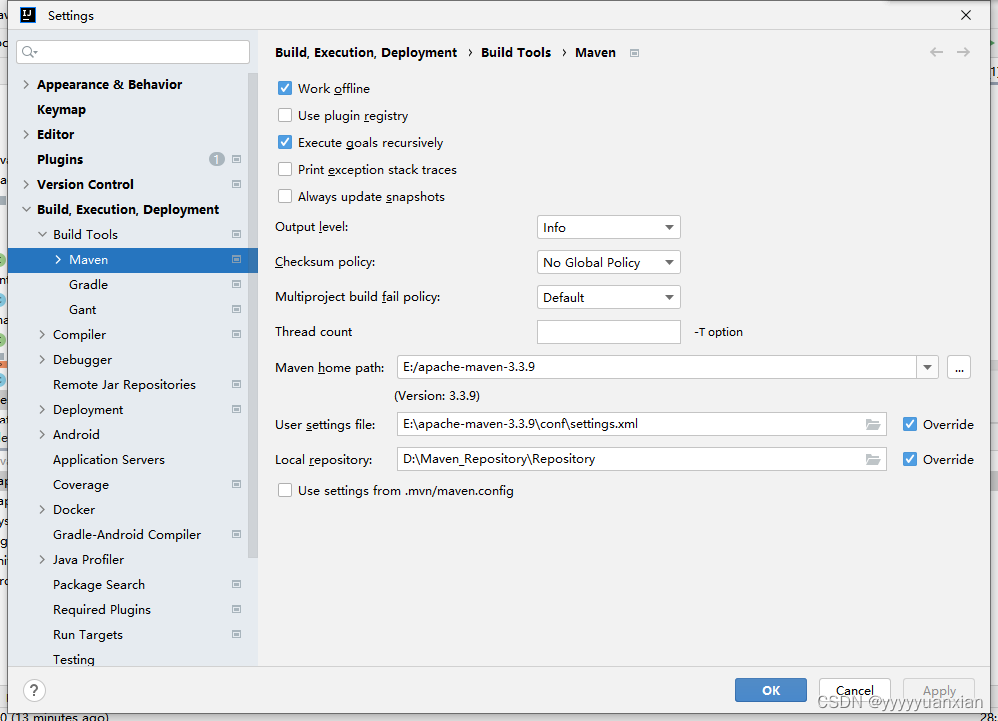This screenshot has height=721, width=998.
Task: Expand the Java Profiler node
Action: (x=42, y=560)
